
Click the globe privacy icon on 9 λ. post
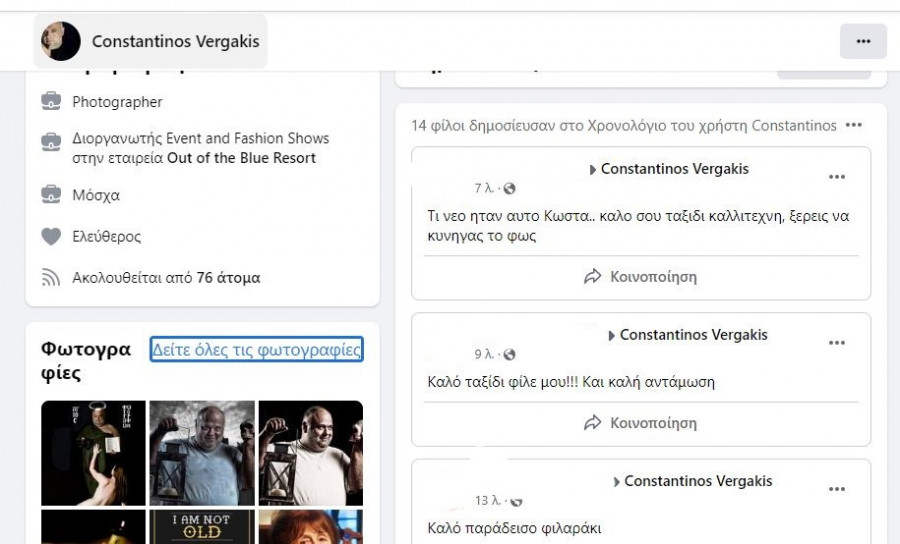point(509,355)
